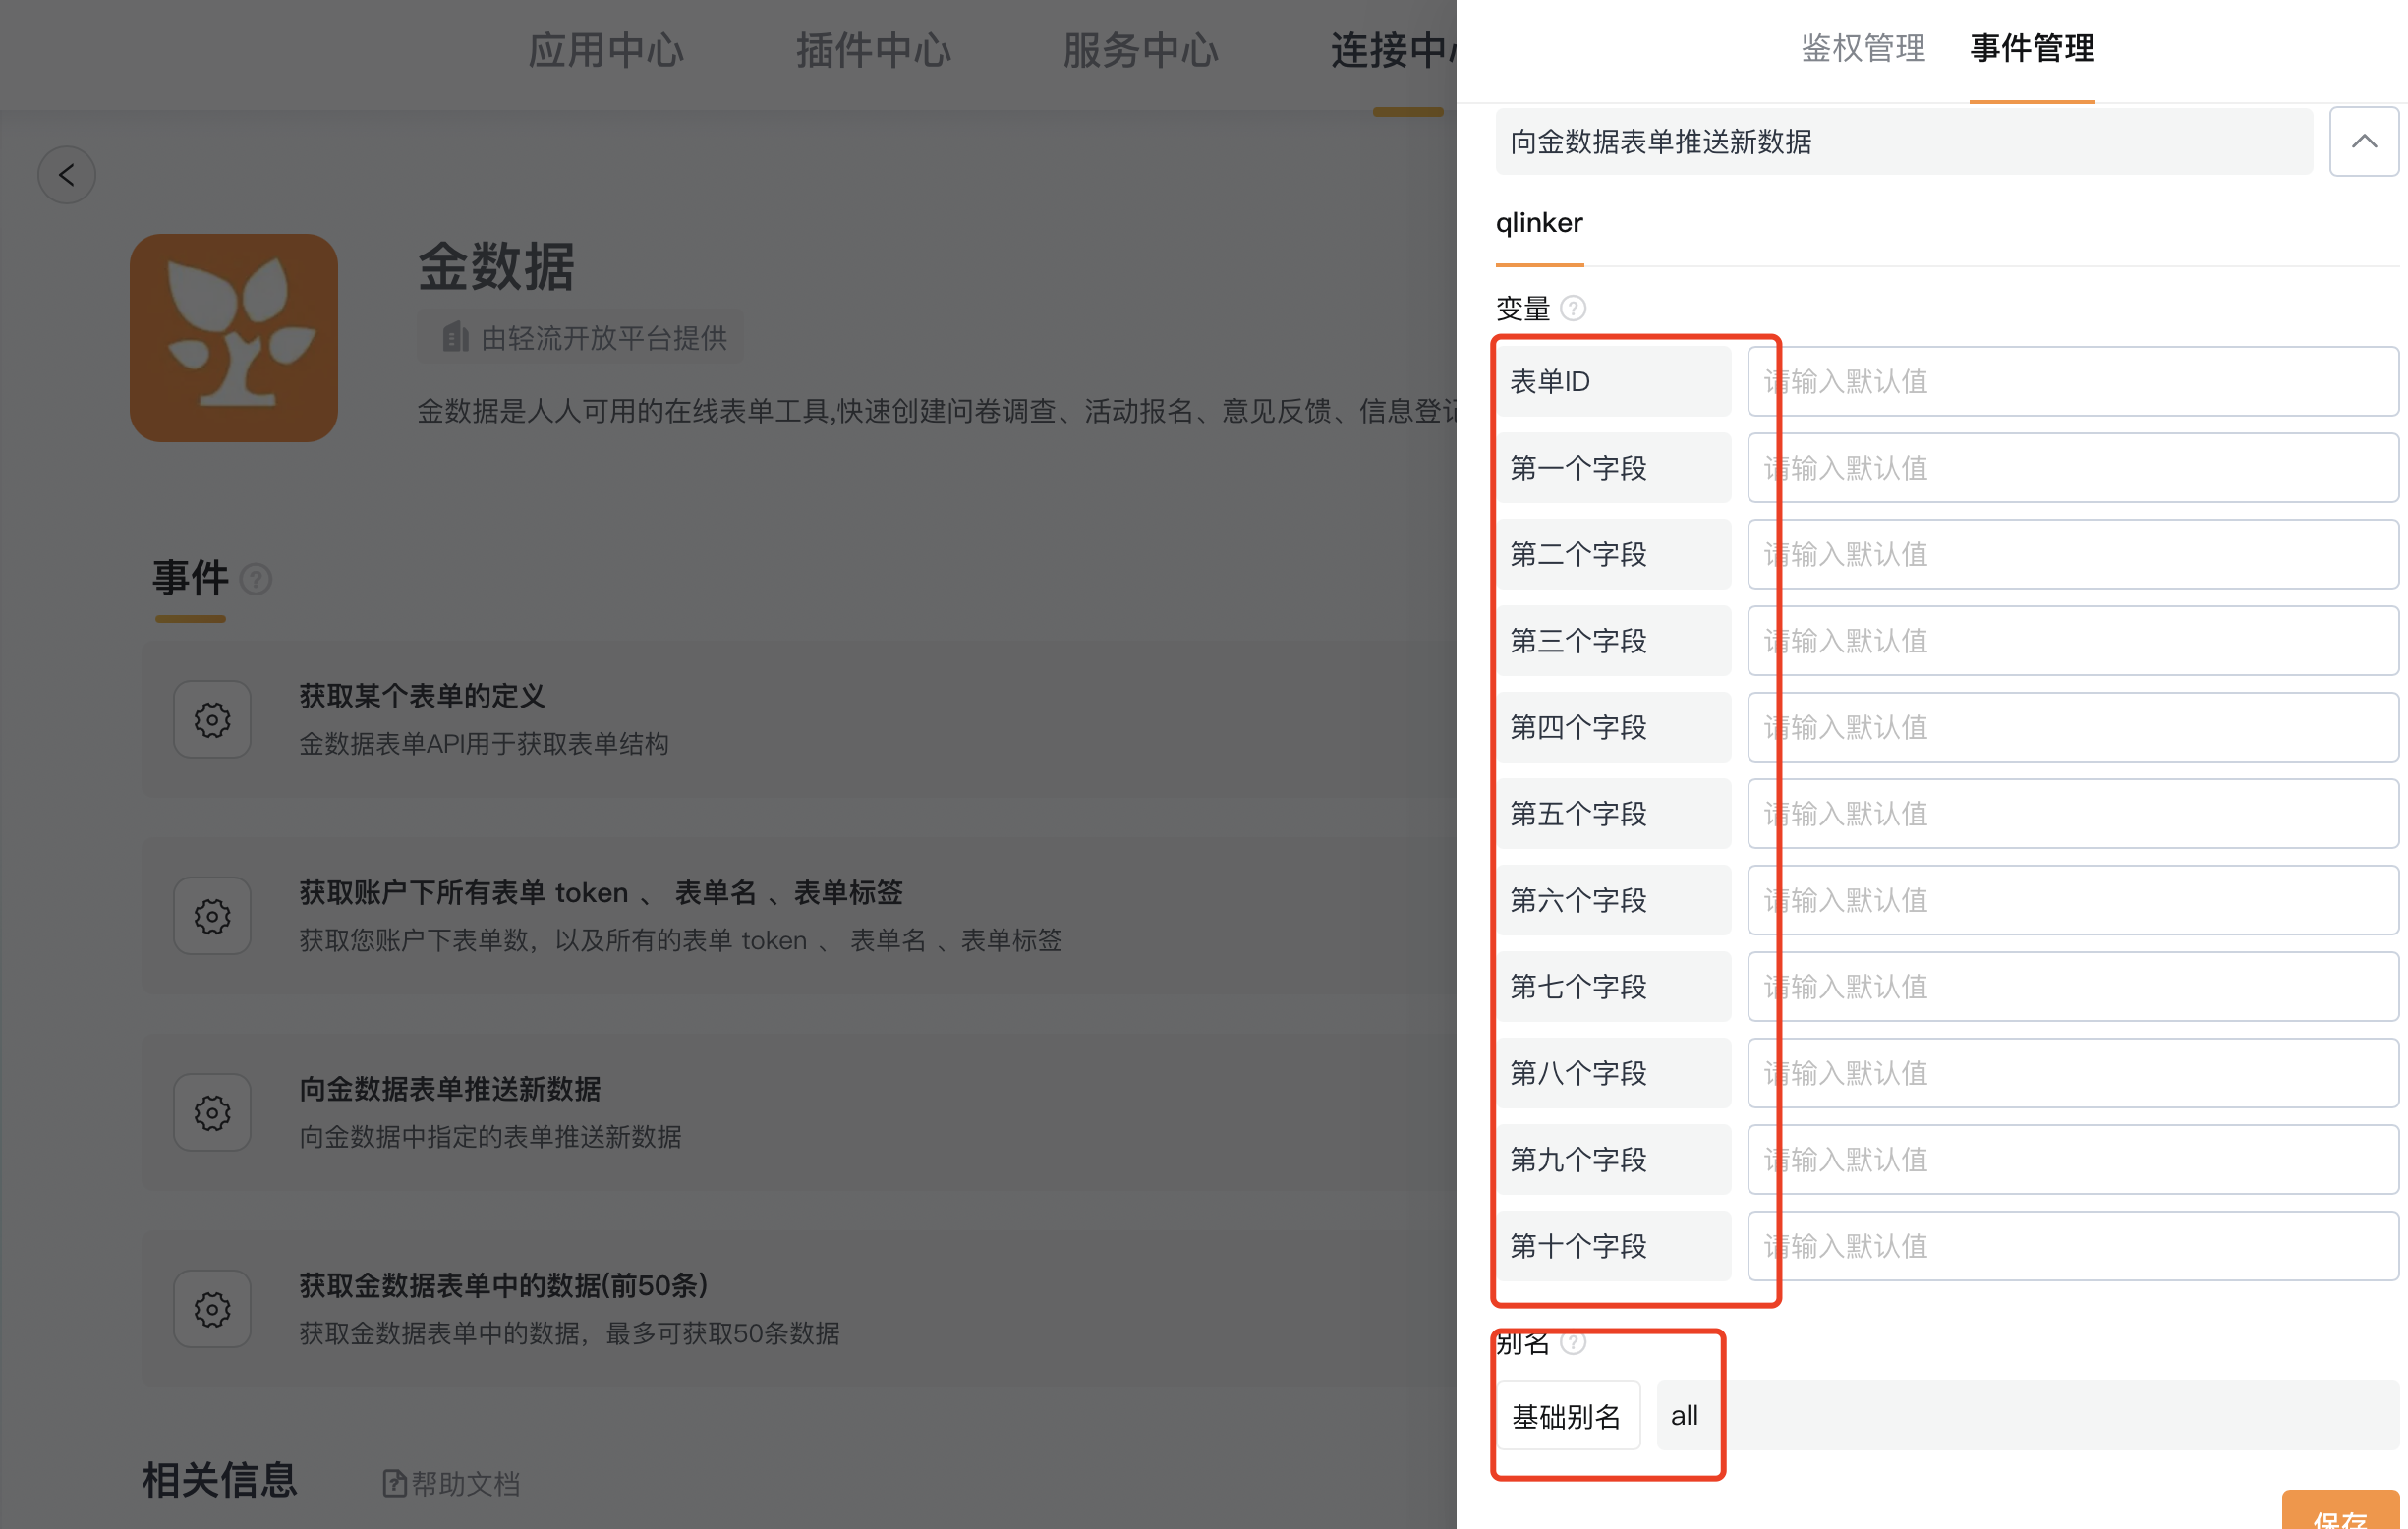Click the 金数据 title text
Screen dimensions: 2408x1529
pos(496,267)
